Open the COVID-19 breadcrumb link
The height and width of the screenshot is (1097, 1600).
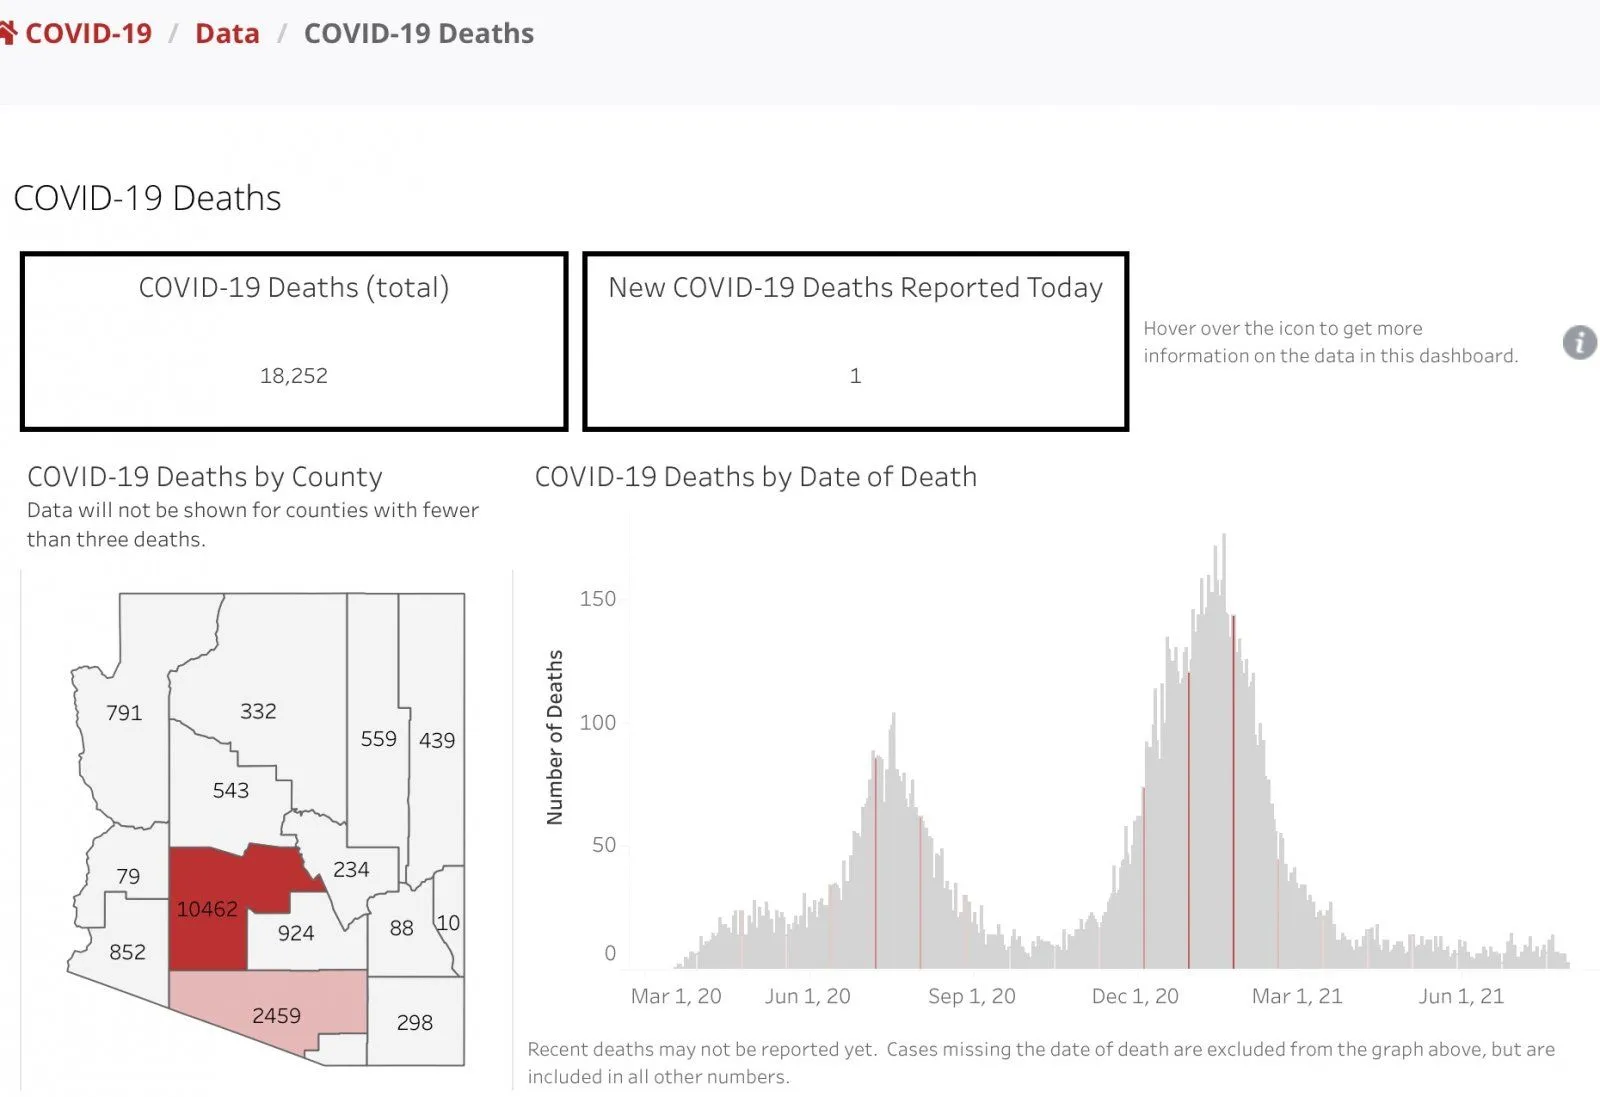pos(88,33)
